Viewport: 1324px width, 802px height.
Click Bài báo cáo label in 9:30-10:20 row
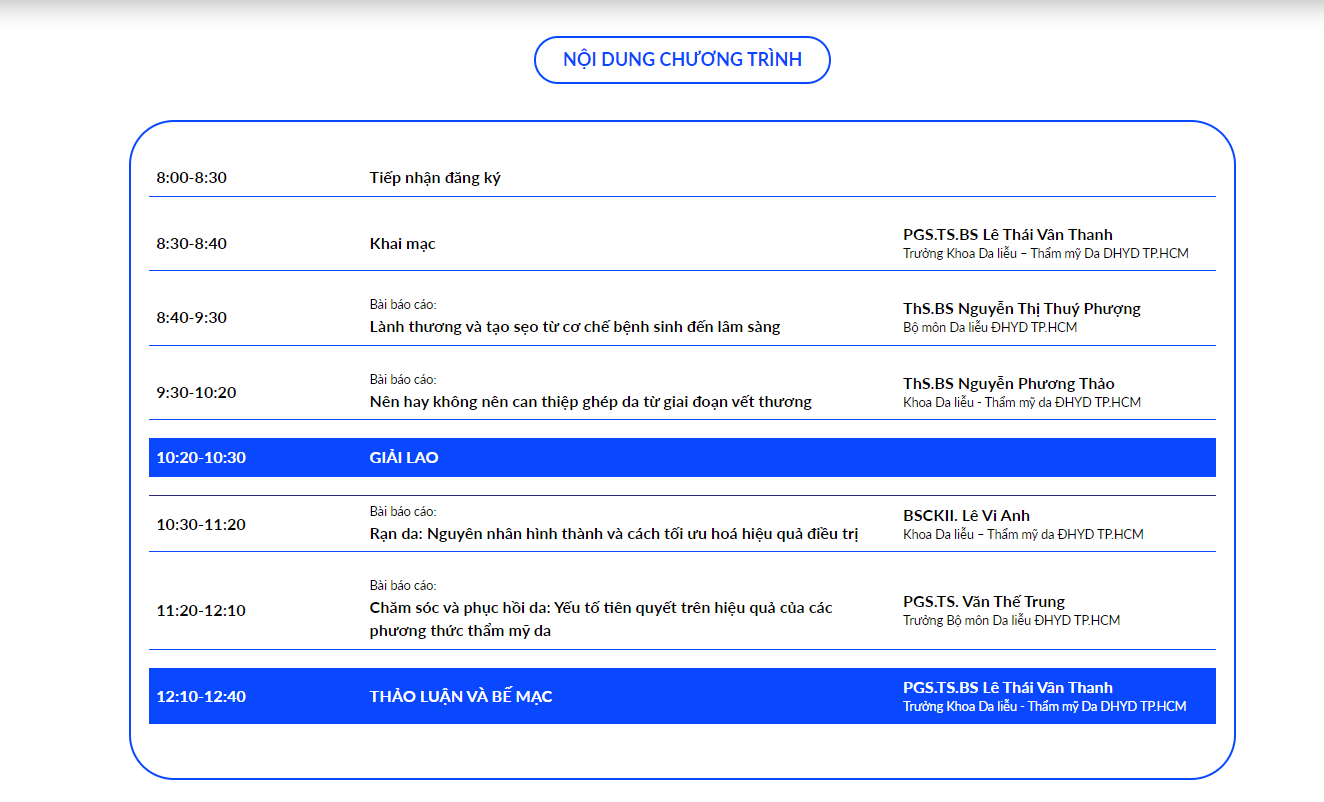click(403, 380)
